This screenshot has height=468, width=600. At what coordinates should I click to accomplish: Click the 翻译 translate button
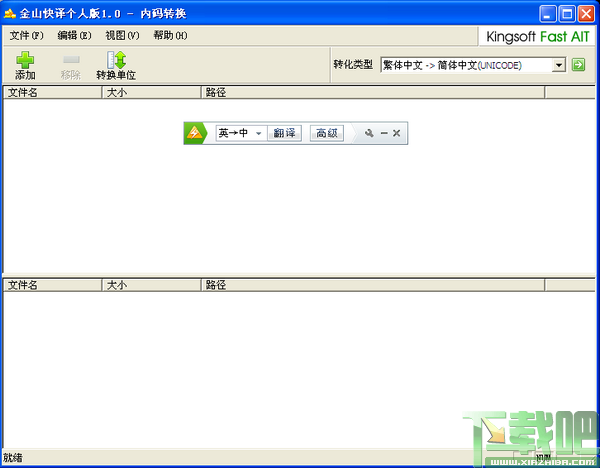pos(284,133)
